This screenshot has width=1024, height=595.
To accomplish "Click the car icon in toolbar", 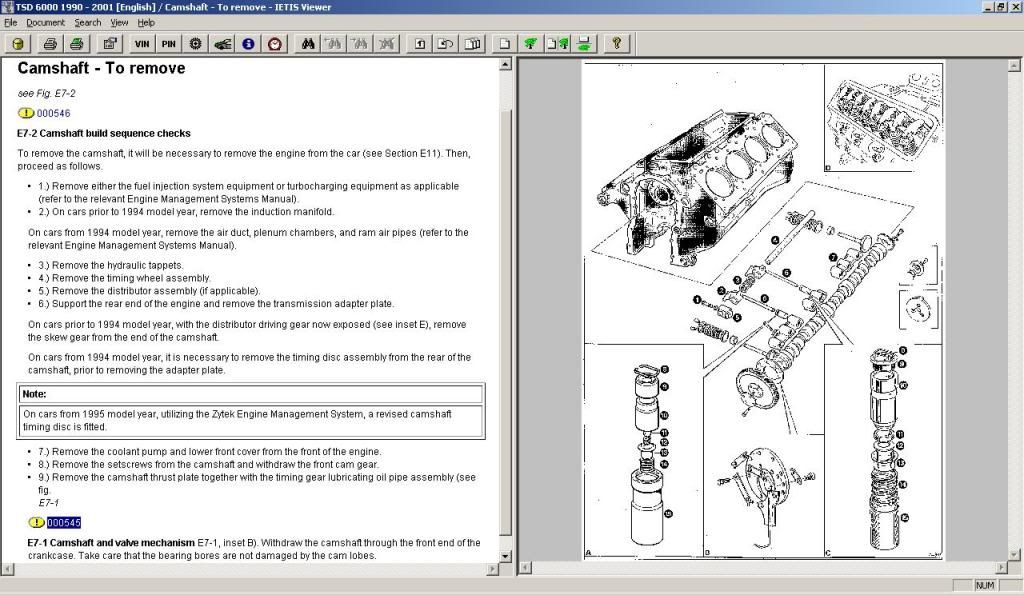I will [x=222, y=44].
